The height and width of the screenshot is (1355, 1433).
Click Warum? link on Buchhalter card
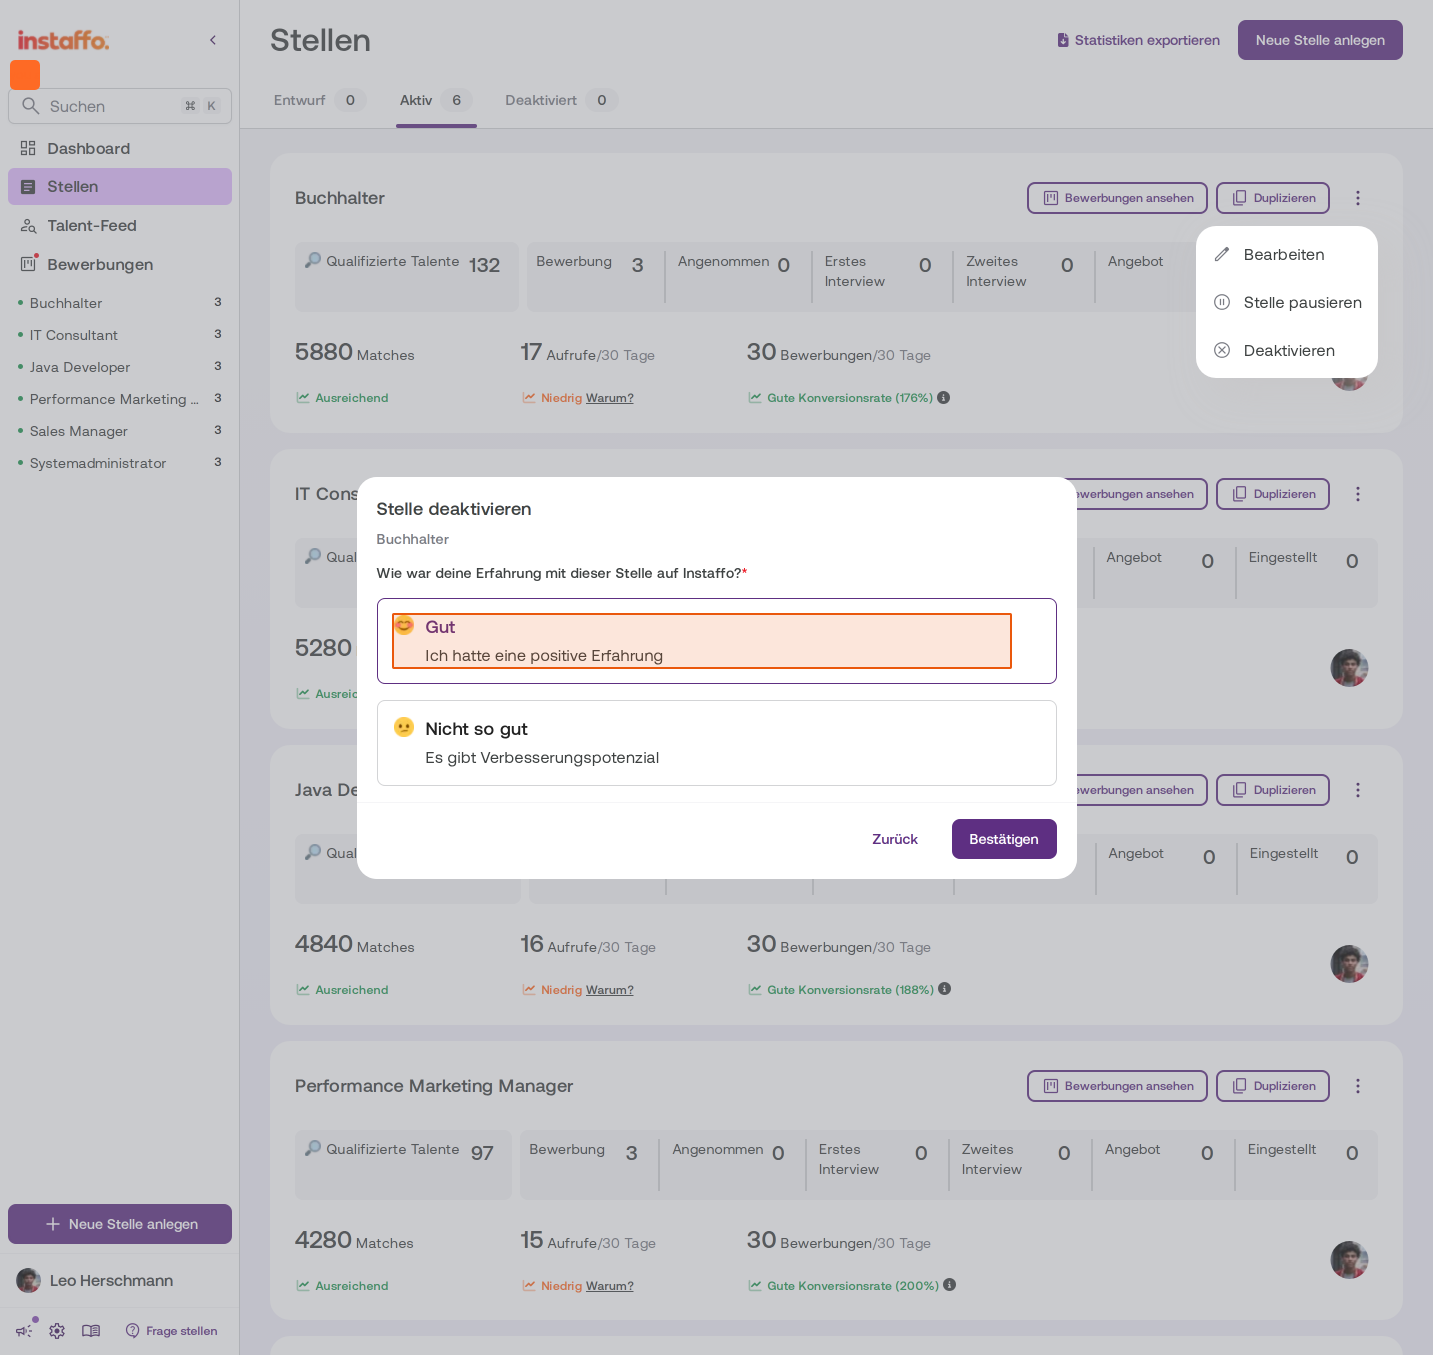pos(610,398)
